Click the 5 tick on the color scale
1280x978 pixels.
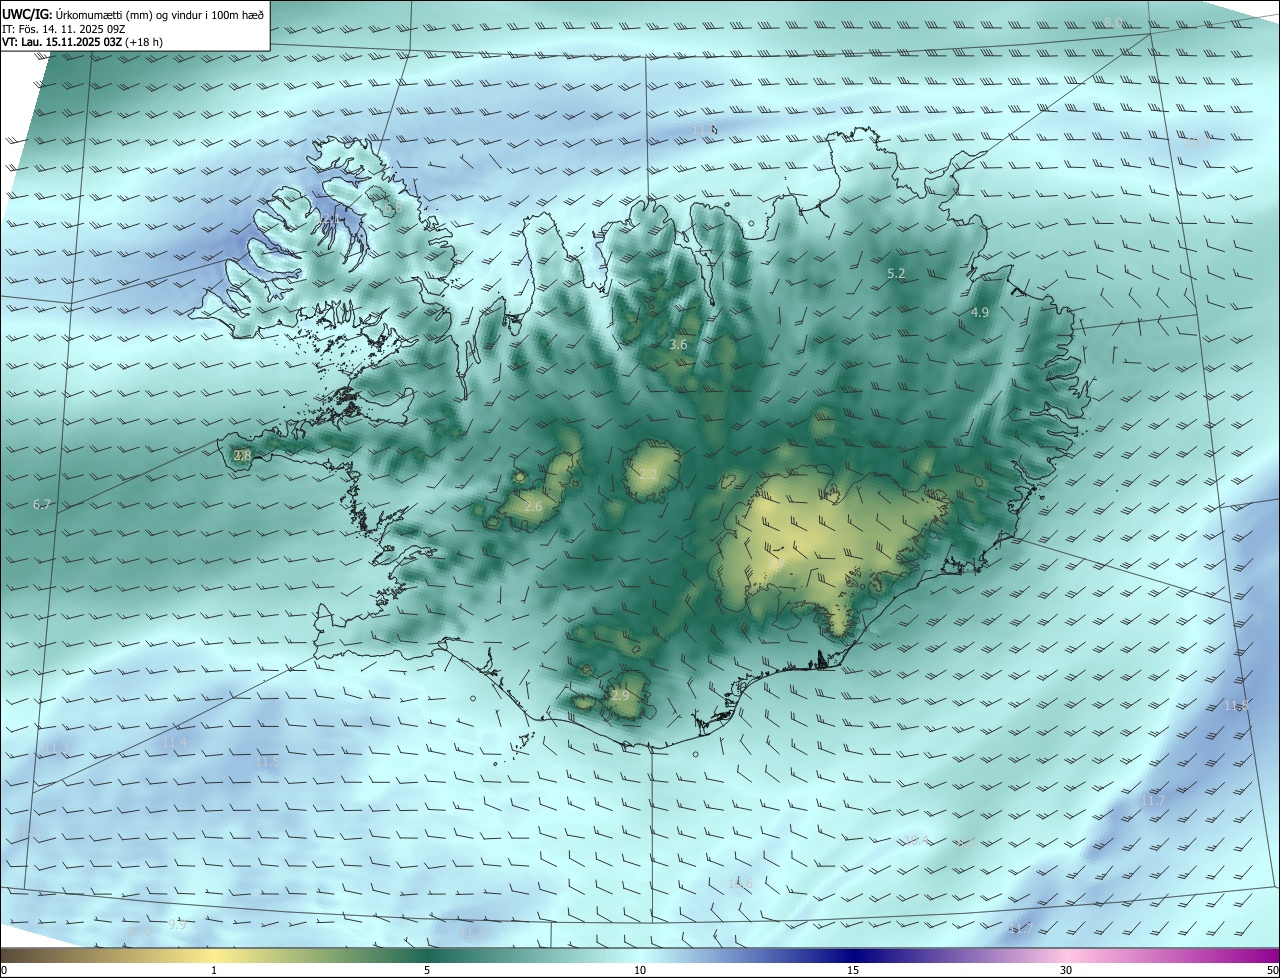427,970
